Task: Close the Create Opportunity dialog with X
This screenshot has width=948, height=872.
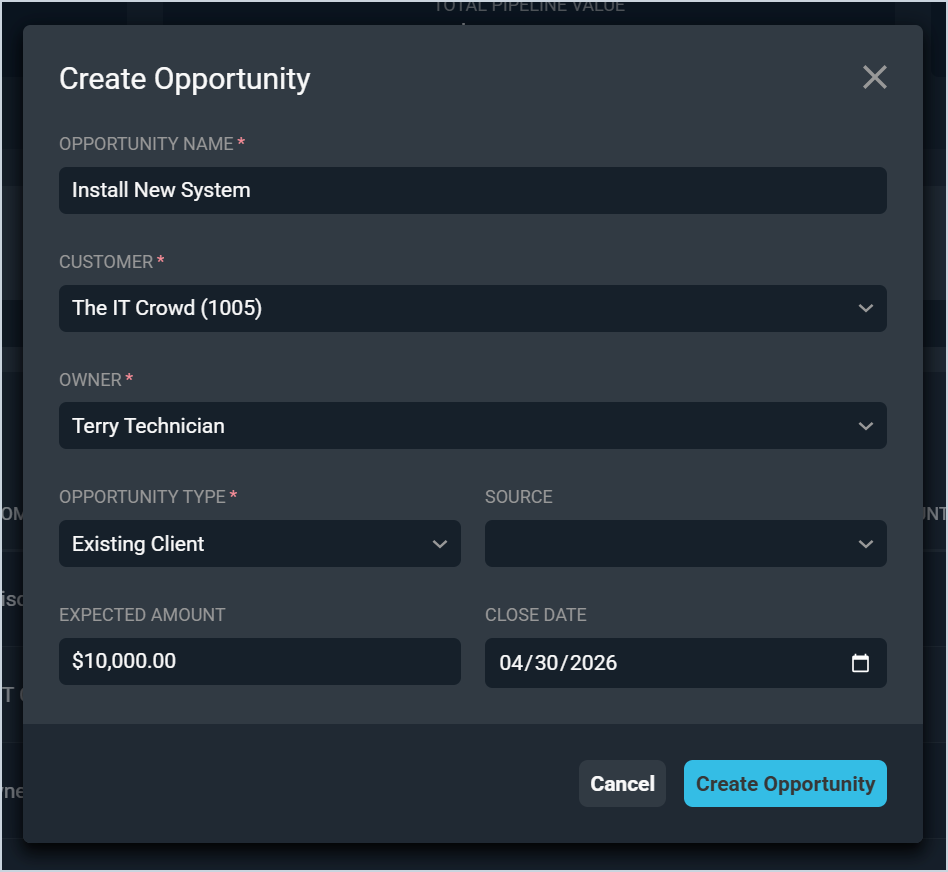Action: [x=875, y=78]
